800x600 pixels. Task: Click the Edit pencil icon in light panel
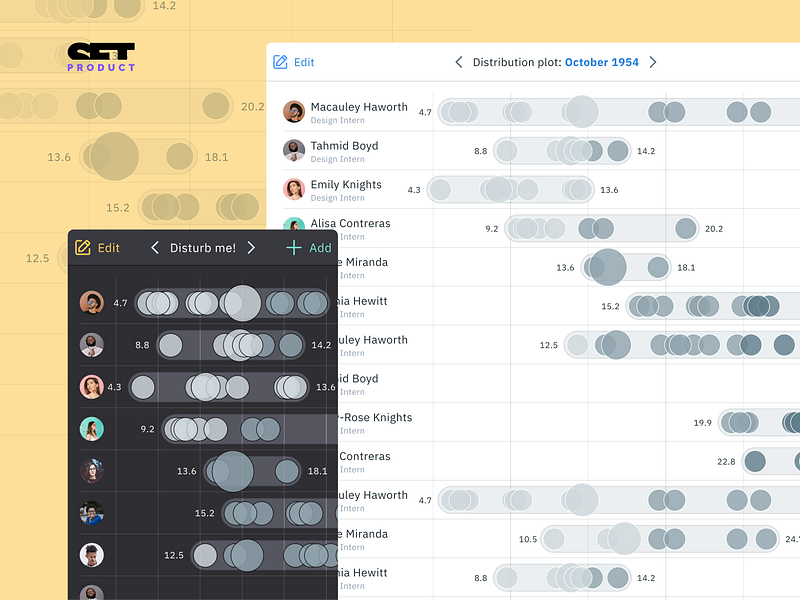(x=280, y=62)
